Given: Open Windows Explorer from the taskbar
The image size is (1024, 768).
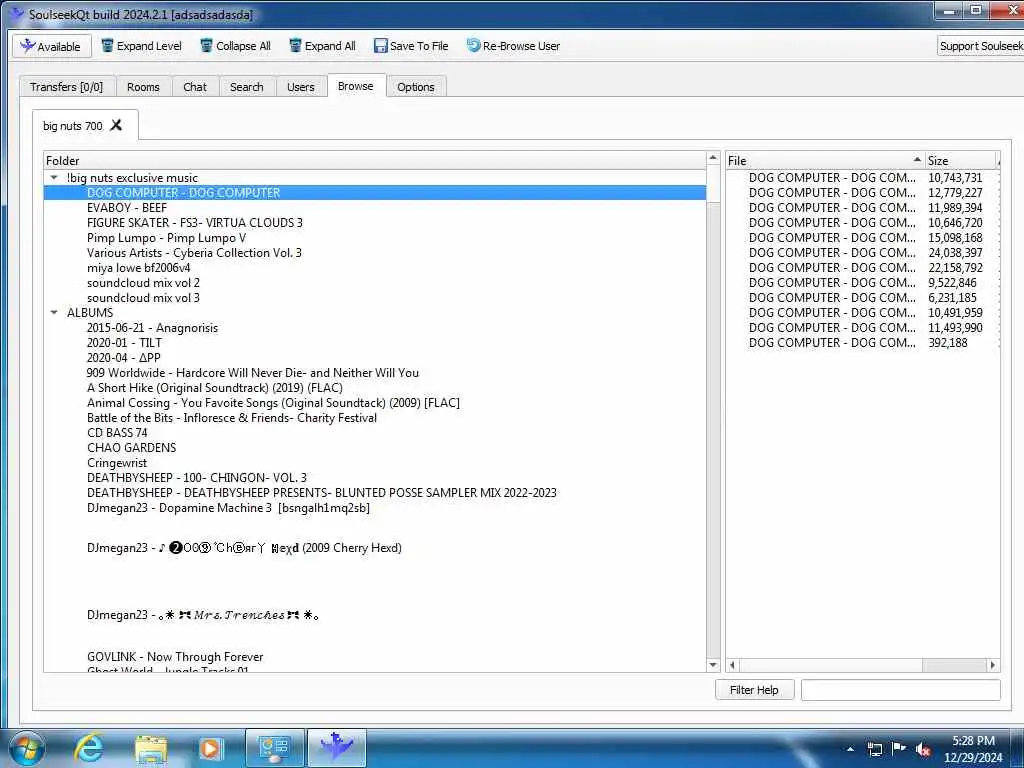Looking at the screenshot, I should pos(152,748).
